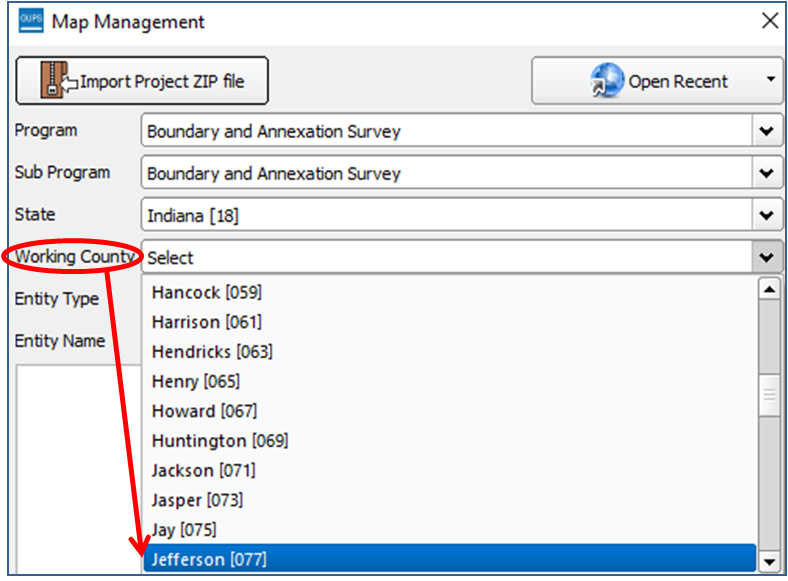
Task: Select Harrison [061] county
Action: [x=450, y=322]
